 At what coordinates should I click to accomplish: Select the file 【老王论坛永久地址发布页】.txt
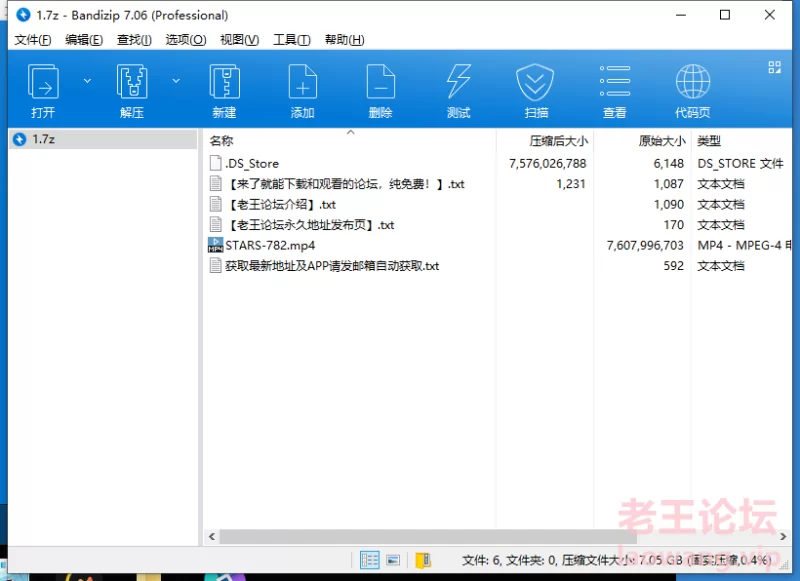point(310,225)
